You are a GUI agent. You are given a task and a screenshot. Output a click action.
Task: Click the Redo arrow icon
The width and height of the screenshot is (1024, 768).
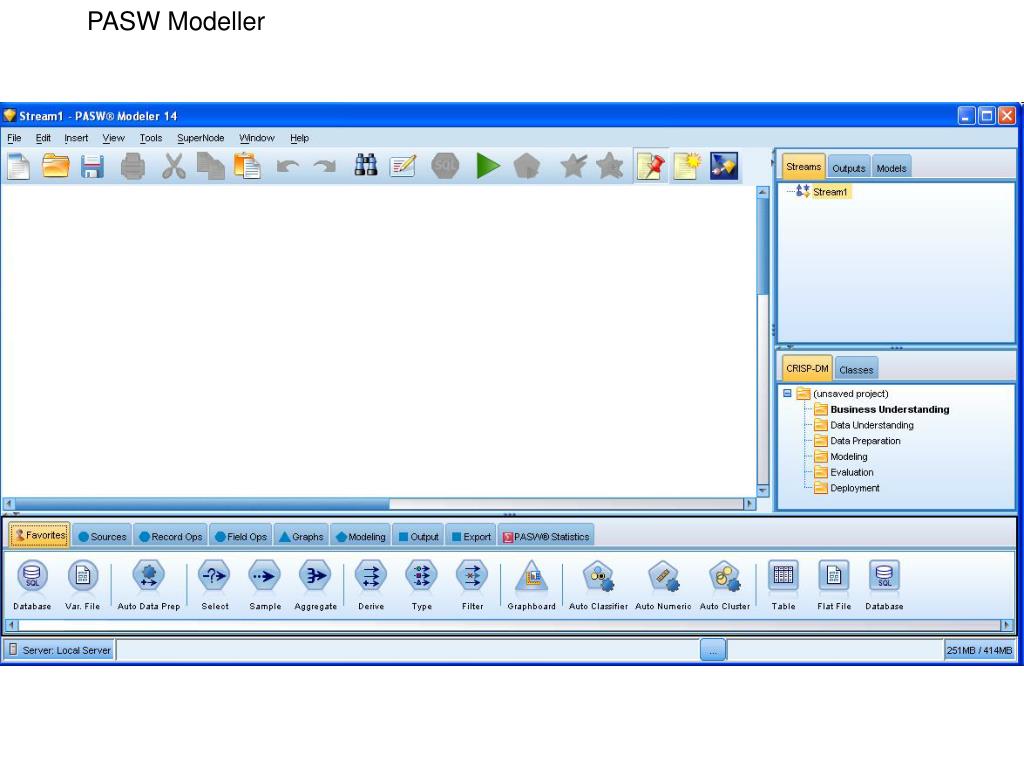coord(325,167)
